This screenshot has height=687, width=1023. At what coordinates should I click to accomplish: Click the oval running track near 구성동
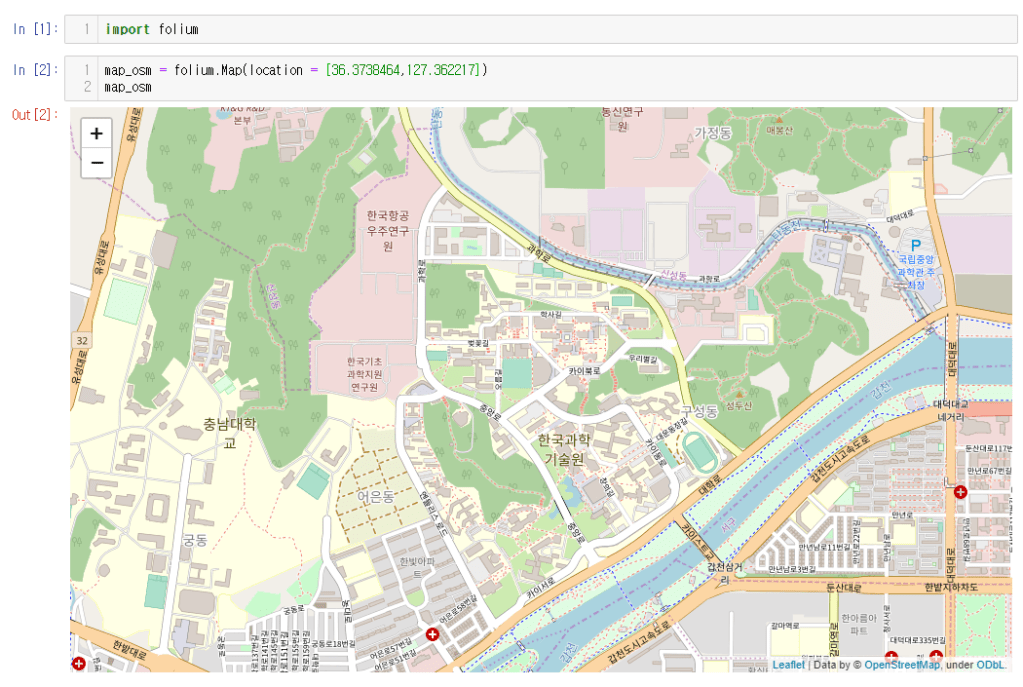click(x=698, y=452)
